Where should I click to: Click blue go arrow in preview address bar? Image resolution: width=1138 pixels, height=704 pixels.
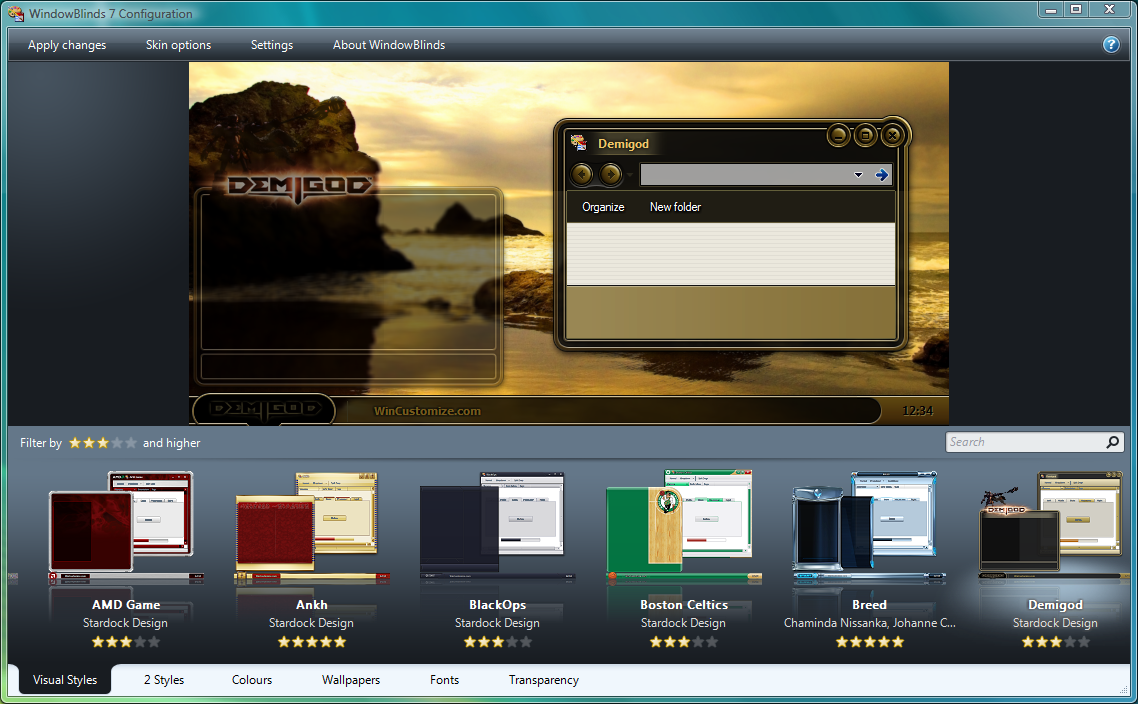[x=882, y=175]
